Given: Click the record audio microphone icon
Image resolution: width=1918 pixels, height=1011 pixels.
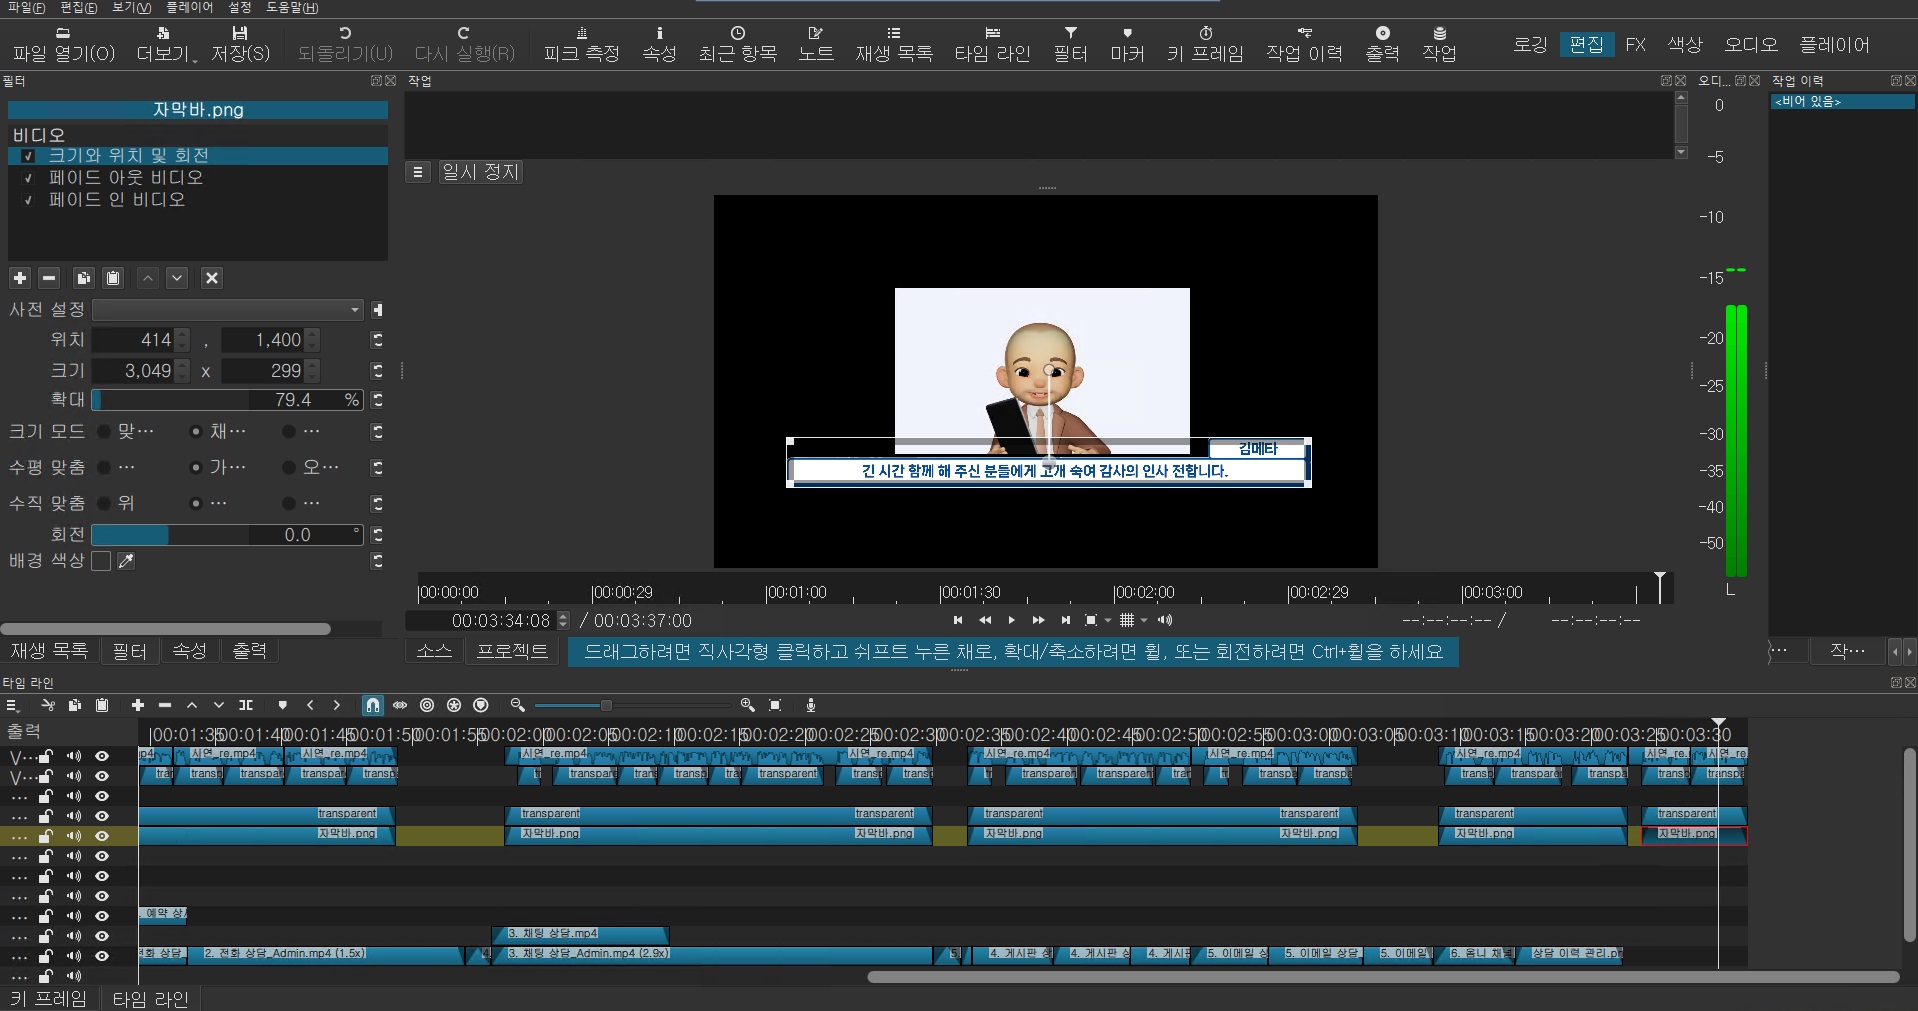Looking at the screenshot, I should (811, 706).
